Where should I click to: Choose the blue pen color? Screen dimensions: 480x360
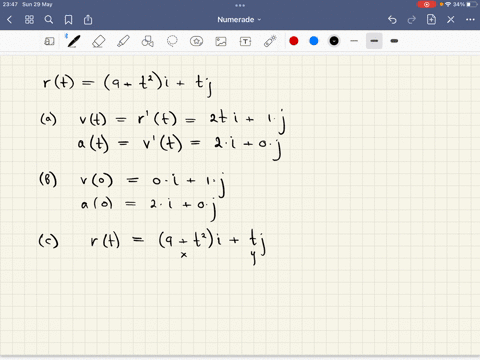tap(314, 41)
